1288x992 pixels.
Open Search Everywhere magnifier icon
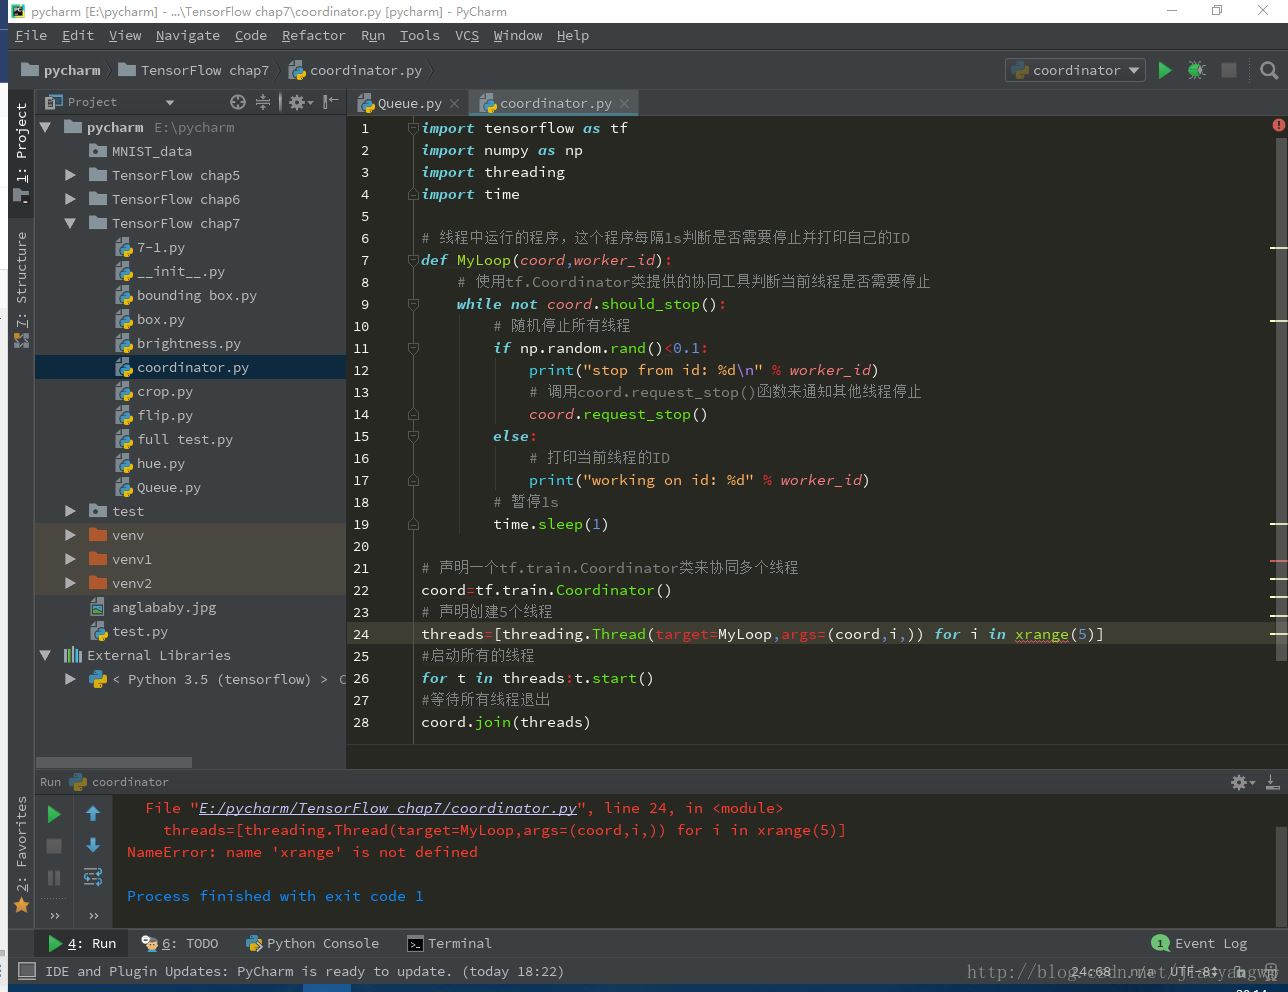click(x=1269, y=70)
